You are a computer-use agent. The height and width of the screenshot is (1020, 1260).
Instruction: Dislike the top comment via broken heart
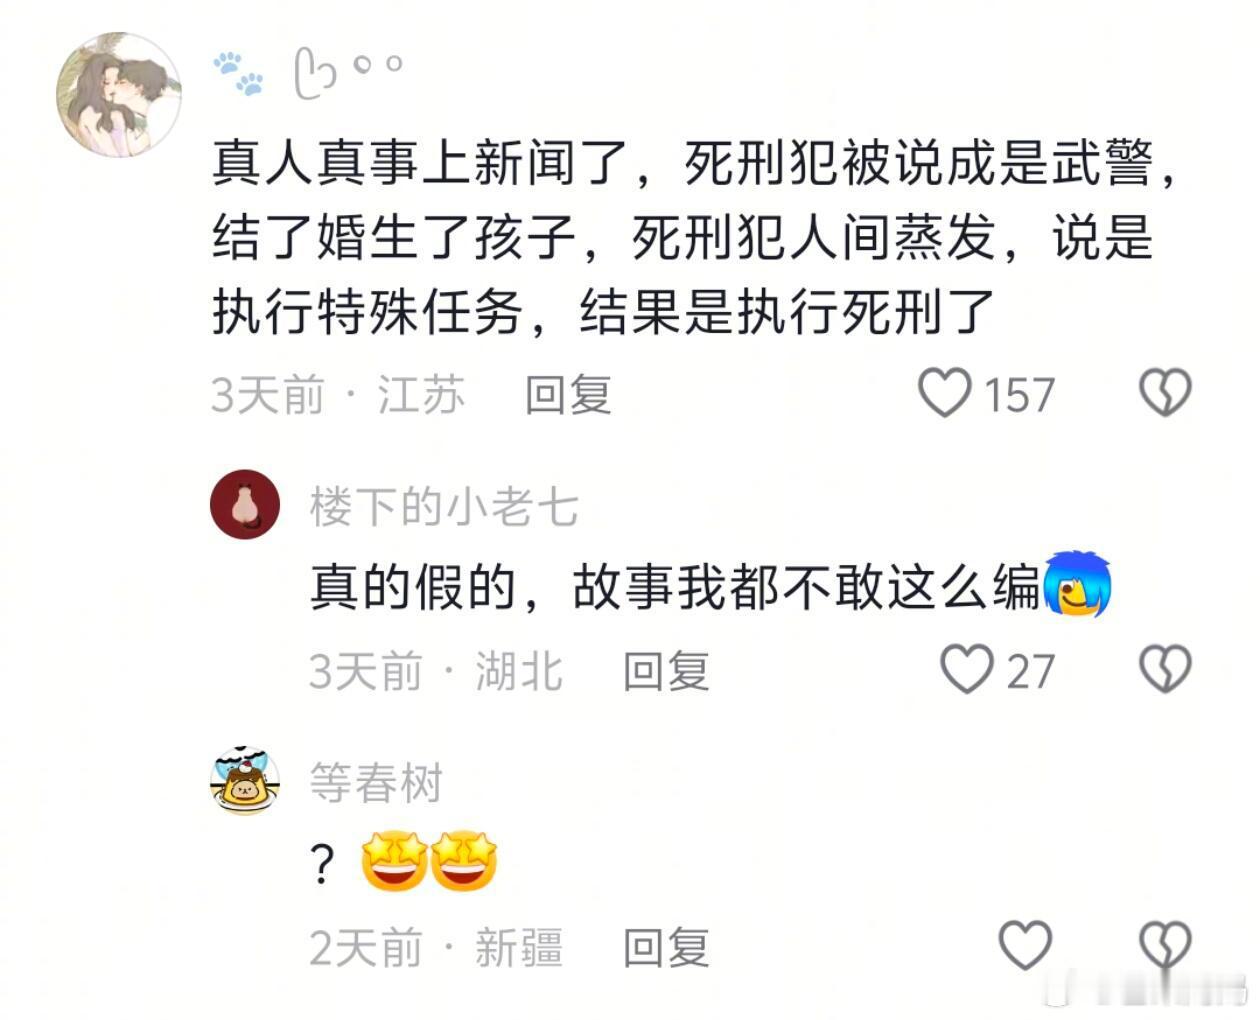pos(1165,392)
